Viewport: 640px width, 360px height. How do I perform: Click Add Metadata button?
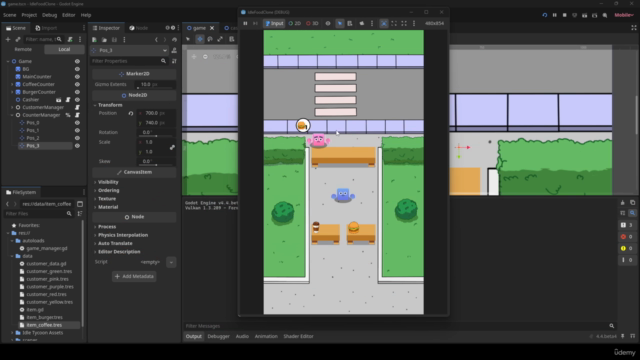[134, 276]
